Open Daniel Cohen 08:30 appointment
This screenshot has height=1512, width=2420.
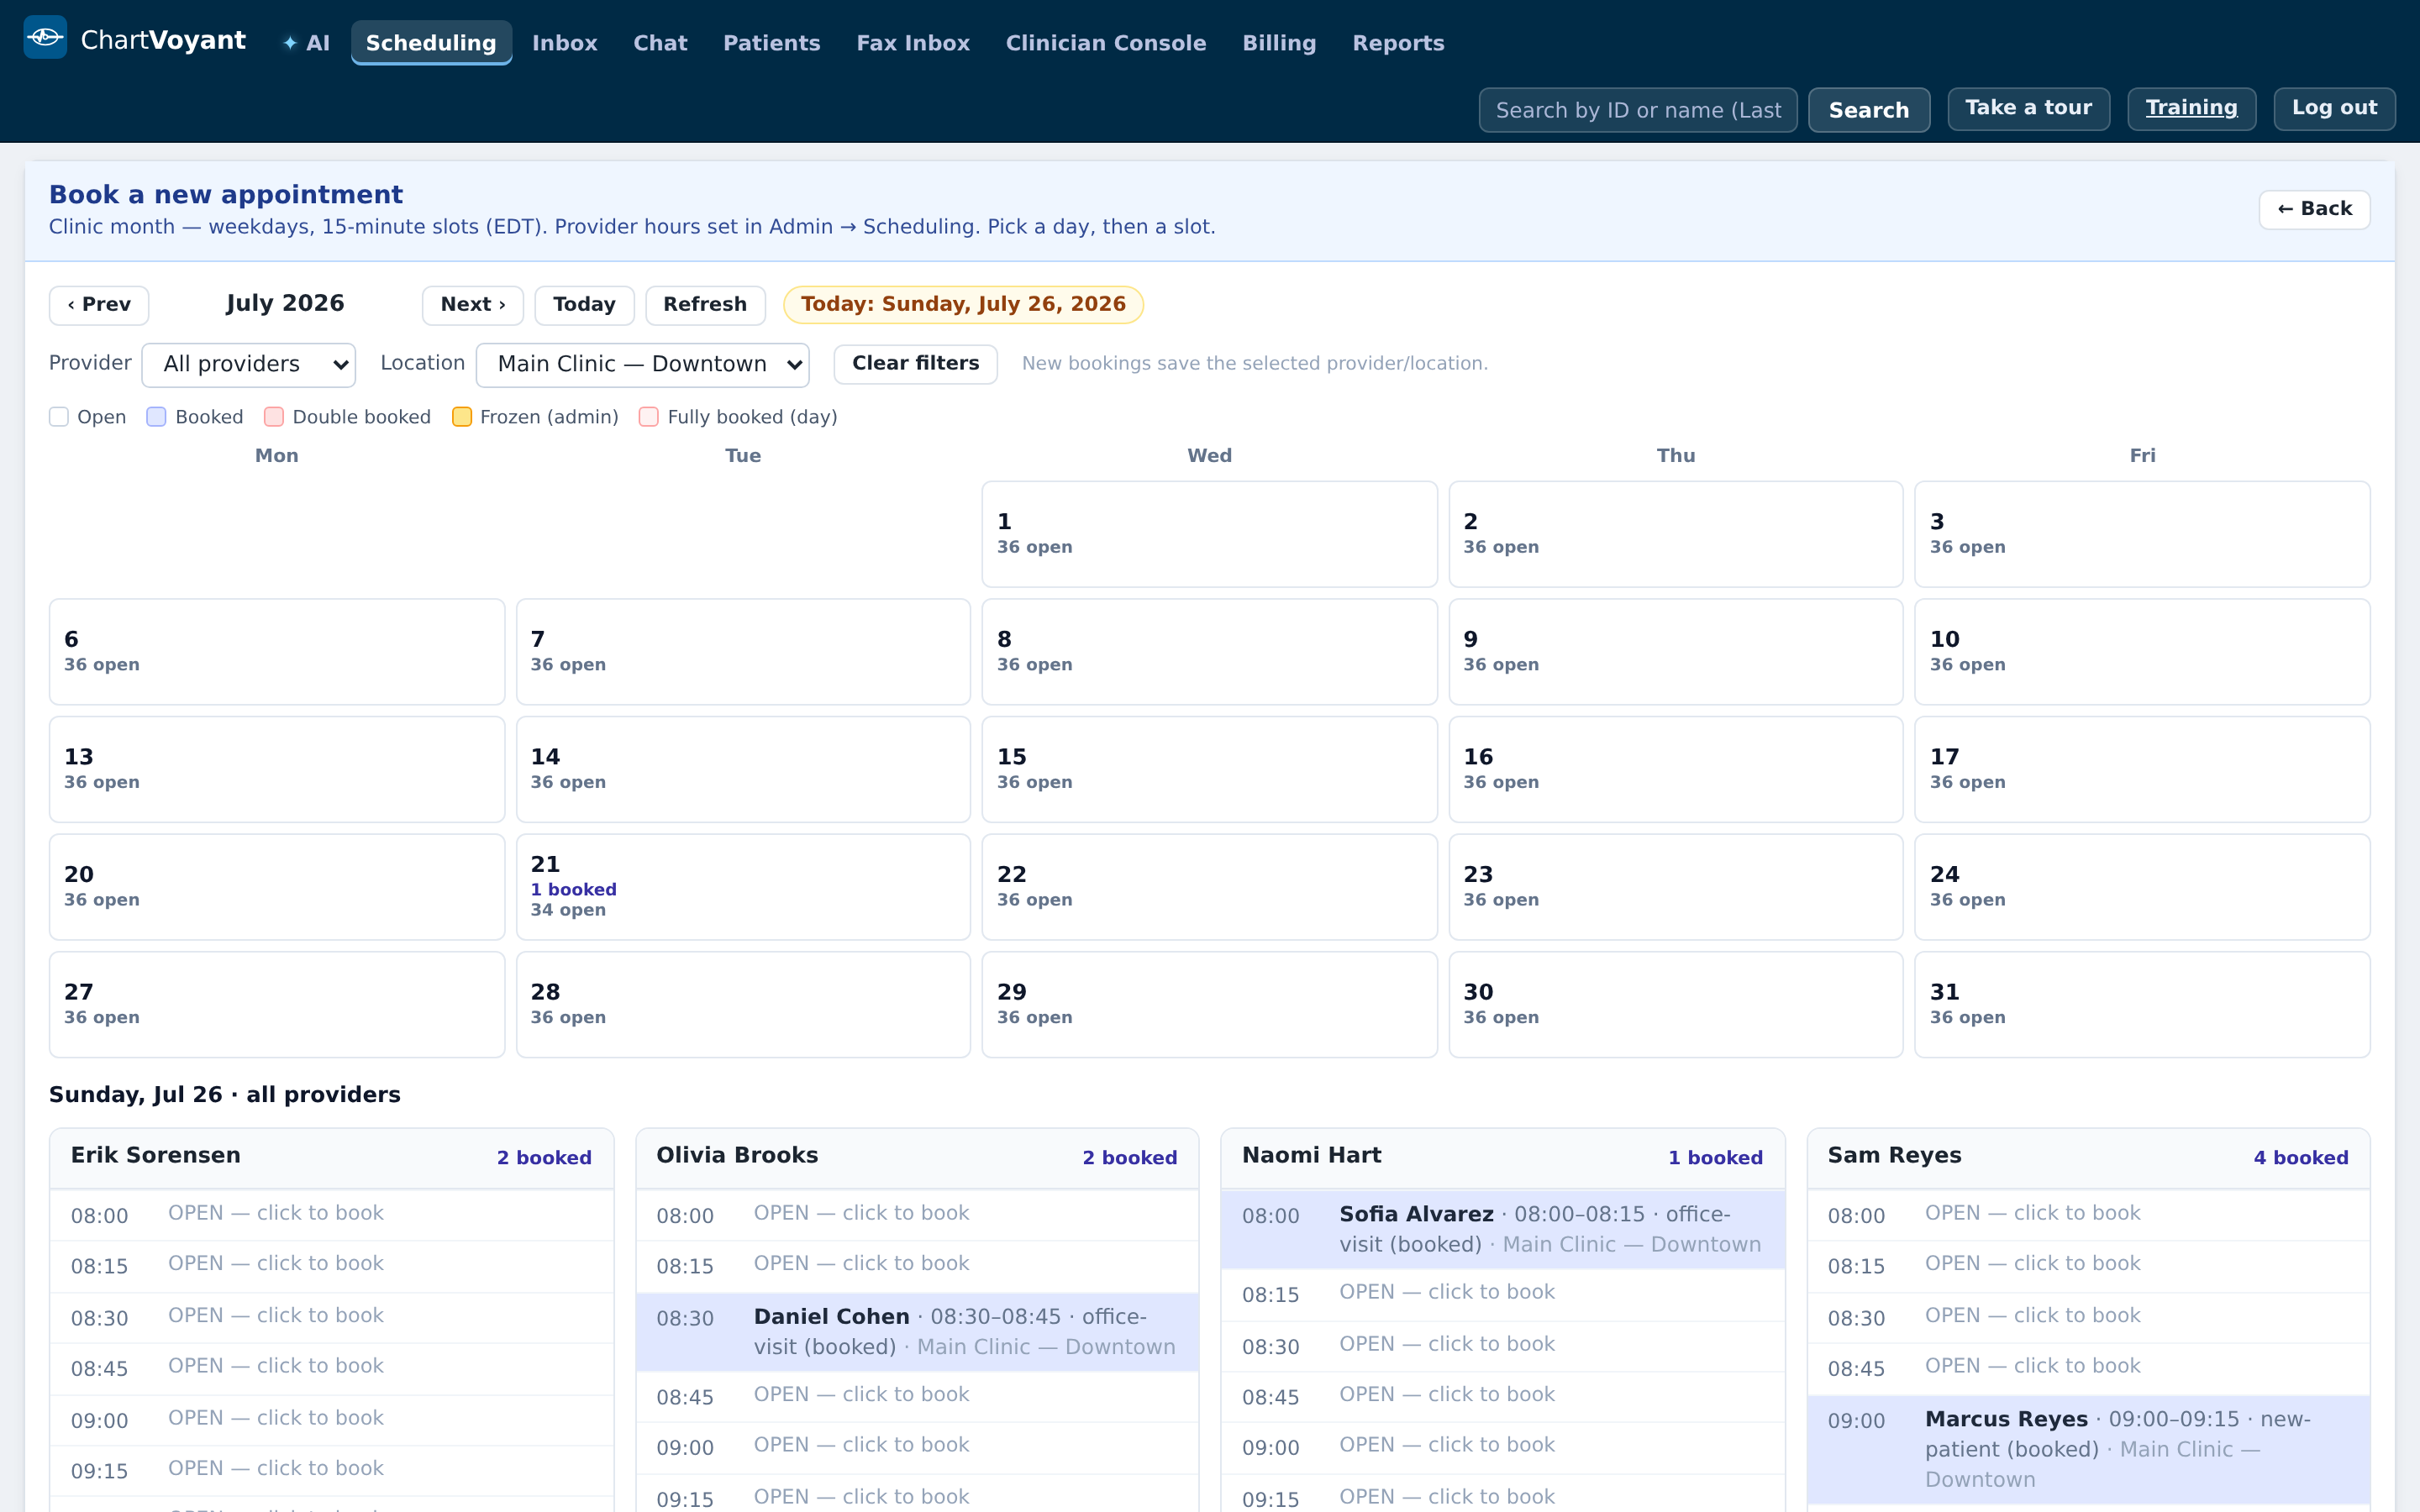[x=917, y=1332]
